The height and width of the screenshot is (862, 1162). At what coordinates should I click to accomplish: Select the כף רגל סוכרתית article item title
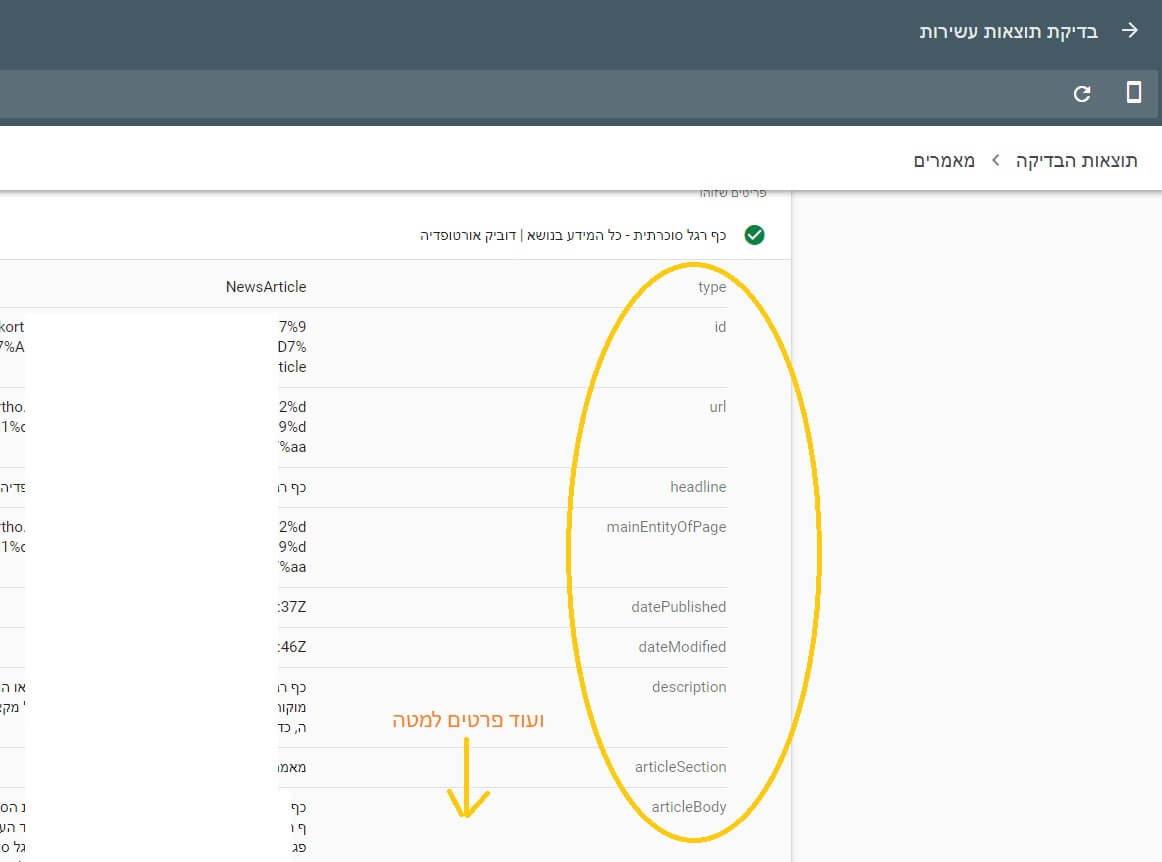[x=573, y=235]
